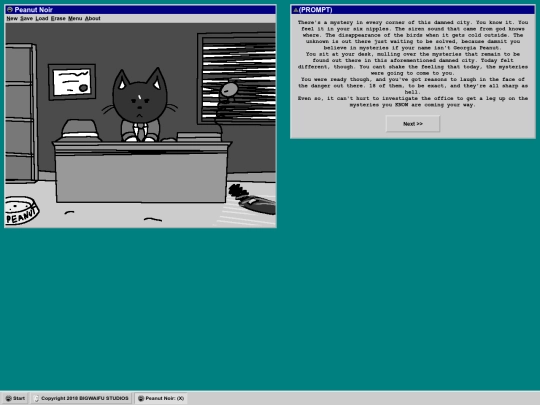Inspect the PEANUT food bowl
Viewport: 540px width, 405px height.
tap(22, 210)
